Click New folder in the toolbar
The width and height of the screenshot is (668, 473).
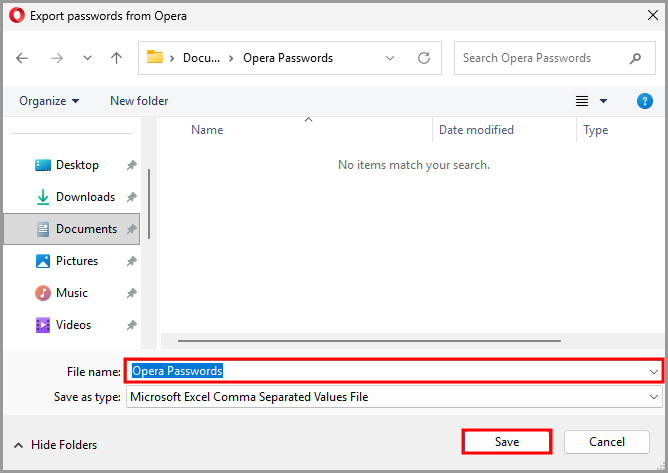point(139,101)
